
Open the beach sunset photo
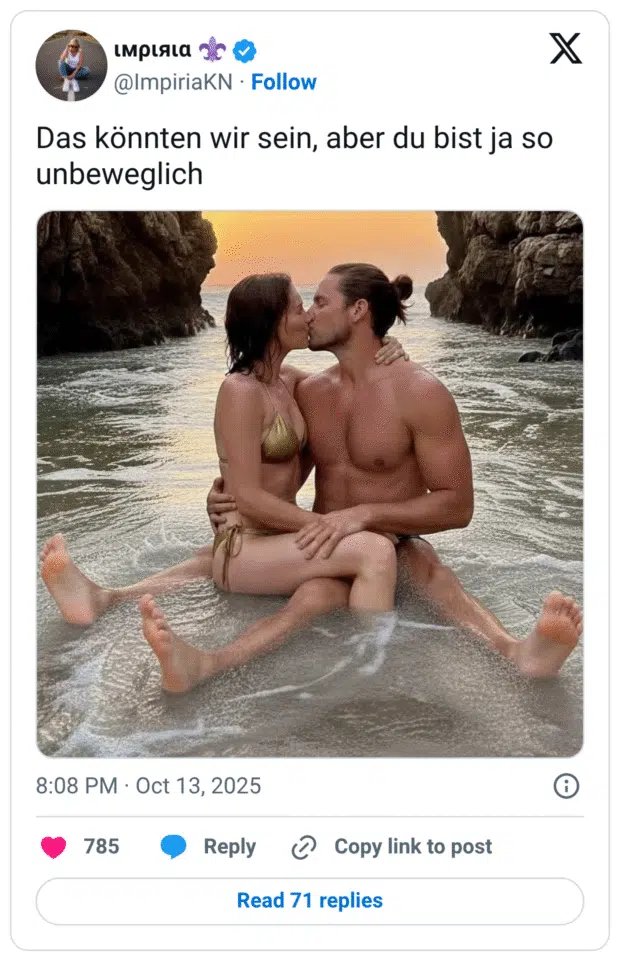click(309, 484)
